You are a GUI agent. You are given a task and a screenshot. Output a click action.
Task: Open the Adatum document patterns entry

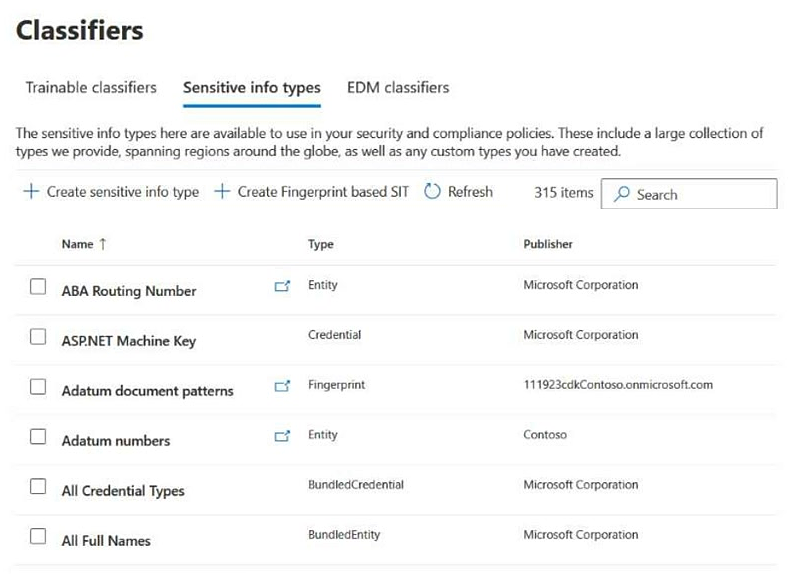click(x=148, y=391)
